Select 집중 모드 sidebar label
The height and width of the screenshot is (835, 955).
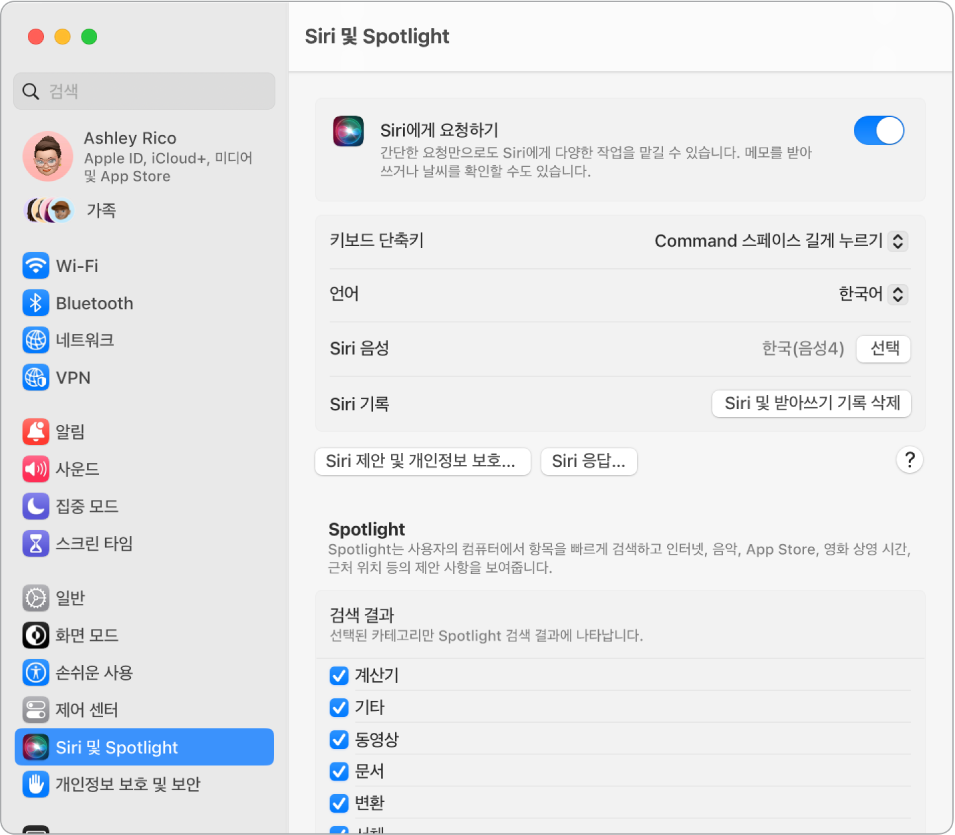87,506
